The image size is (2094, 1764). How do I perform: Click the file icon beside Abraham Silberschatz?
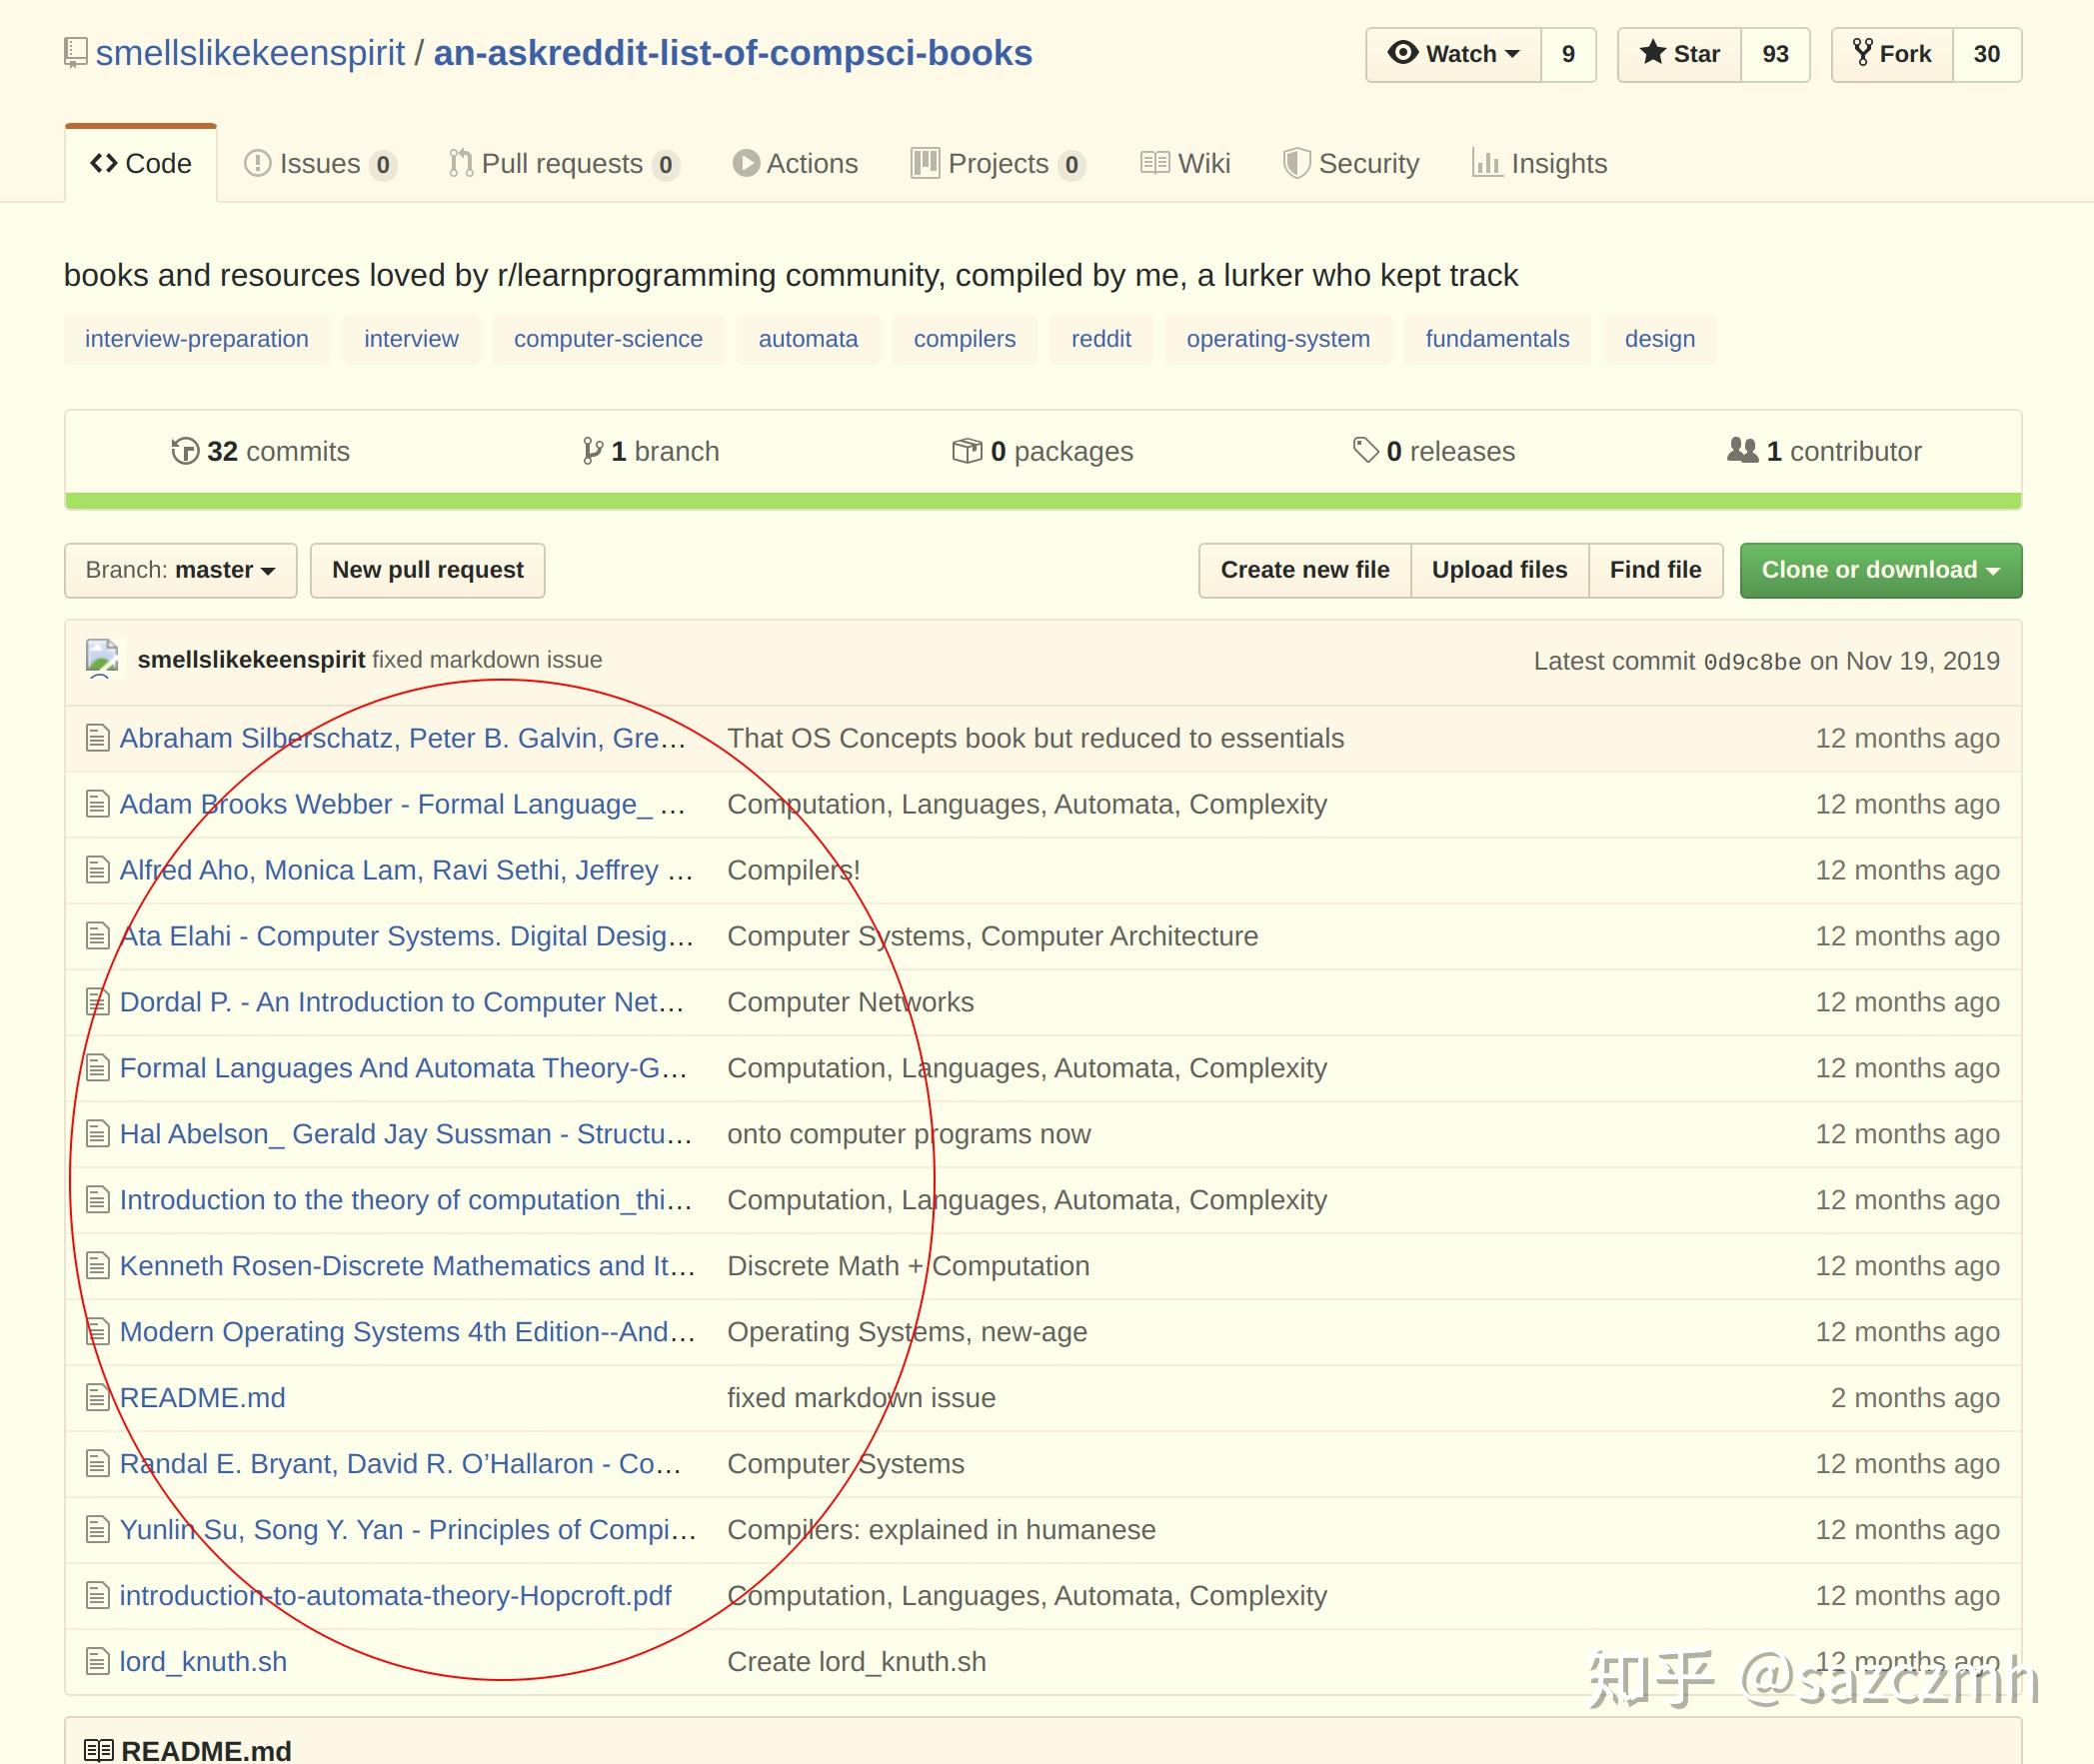coord(98,738)
